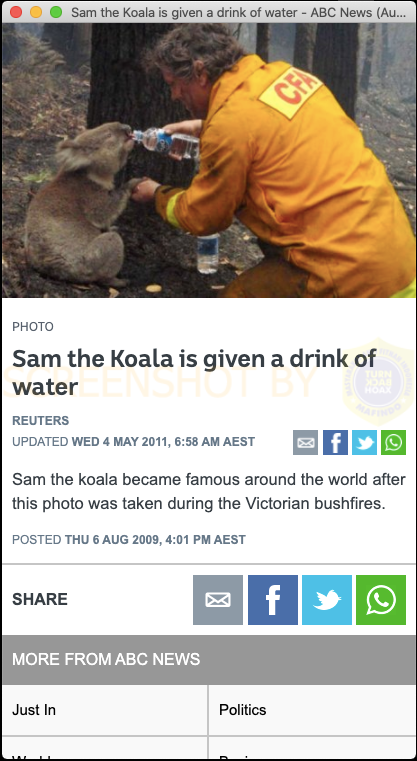
Task: Click the REUTERS source label
Action: click(x=41, y=421)
